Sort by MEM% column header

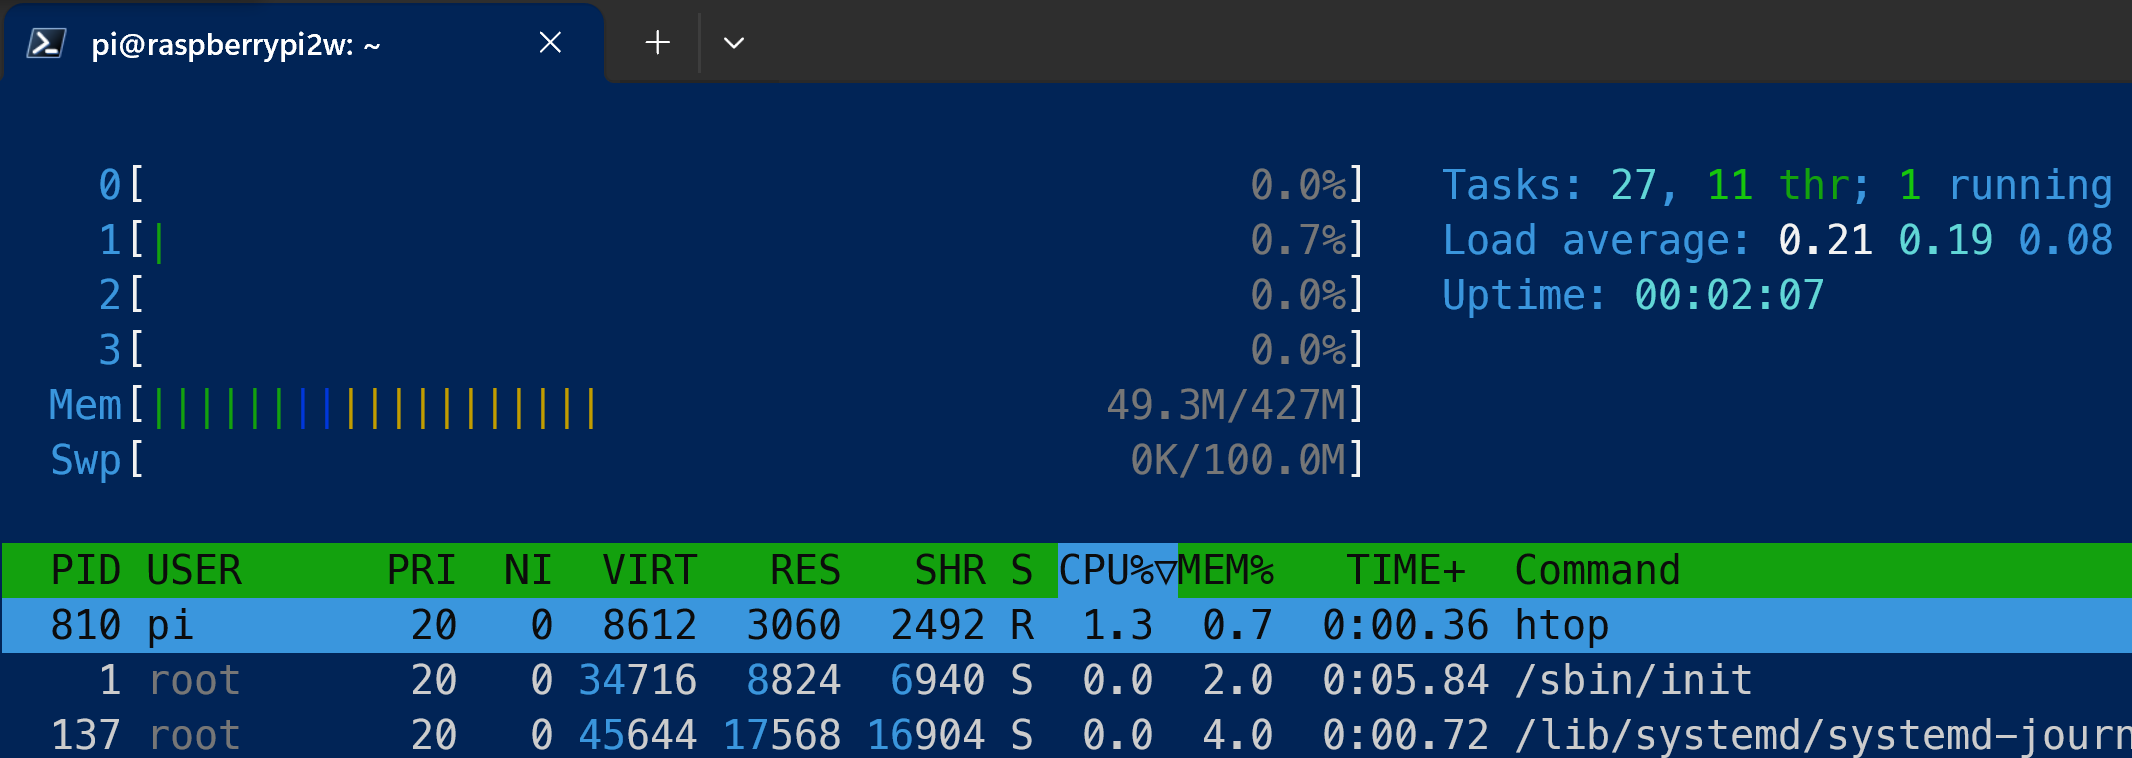[1226, 570]
